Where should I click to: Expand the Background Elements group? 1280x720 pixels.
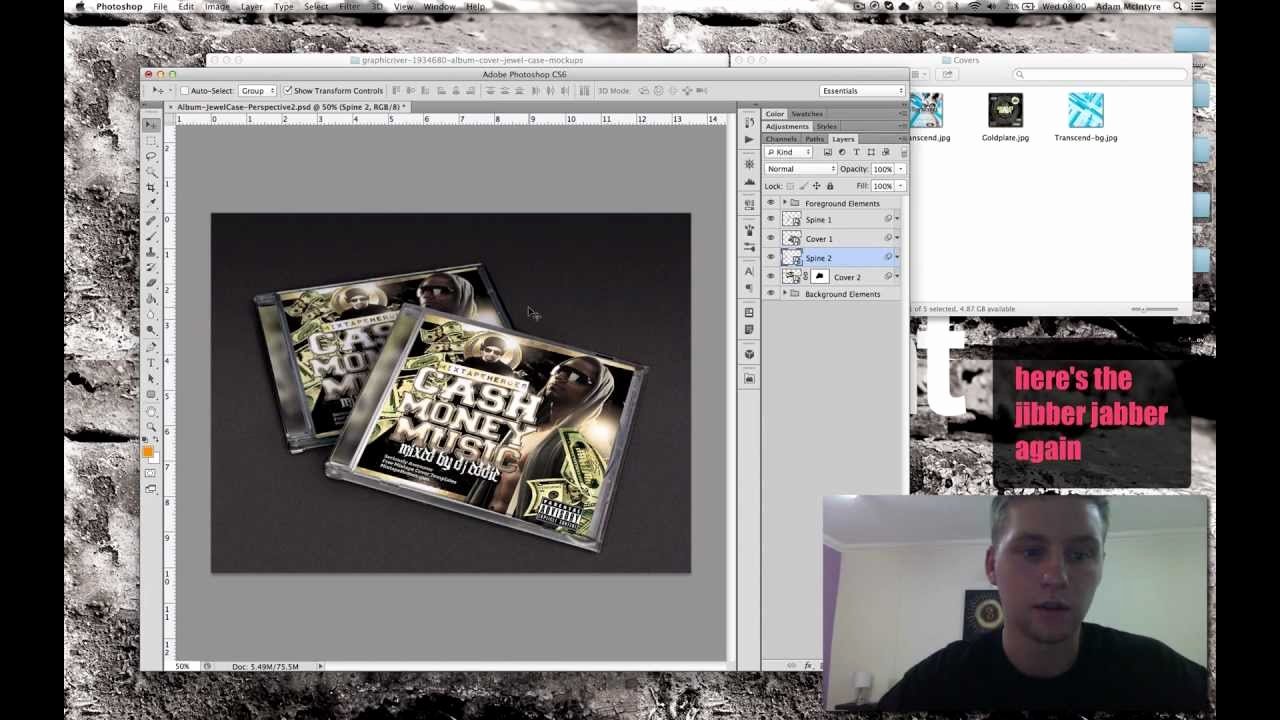click(785, 293)
